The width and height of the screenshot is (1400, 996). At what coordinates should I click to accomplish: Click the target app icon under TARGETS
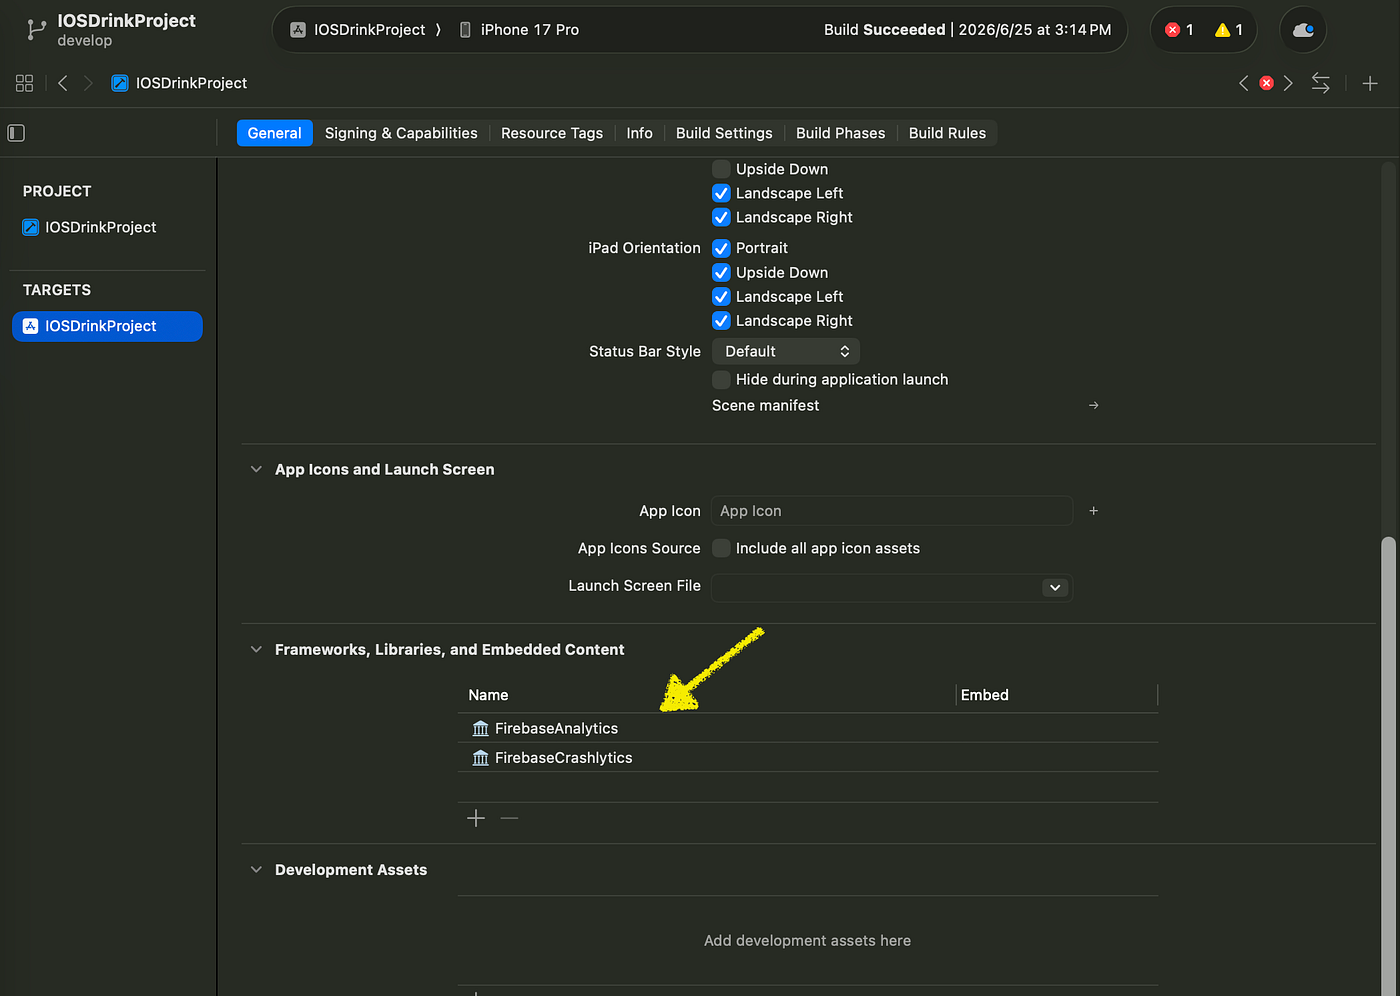pos(31,326)
